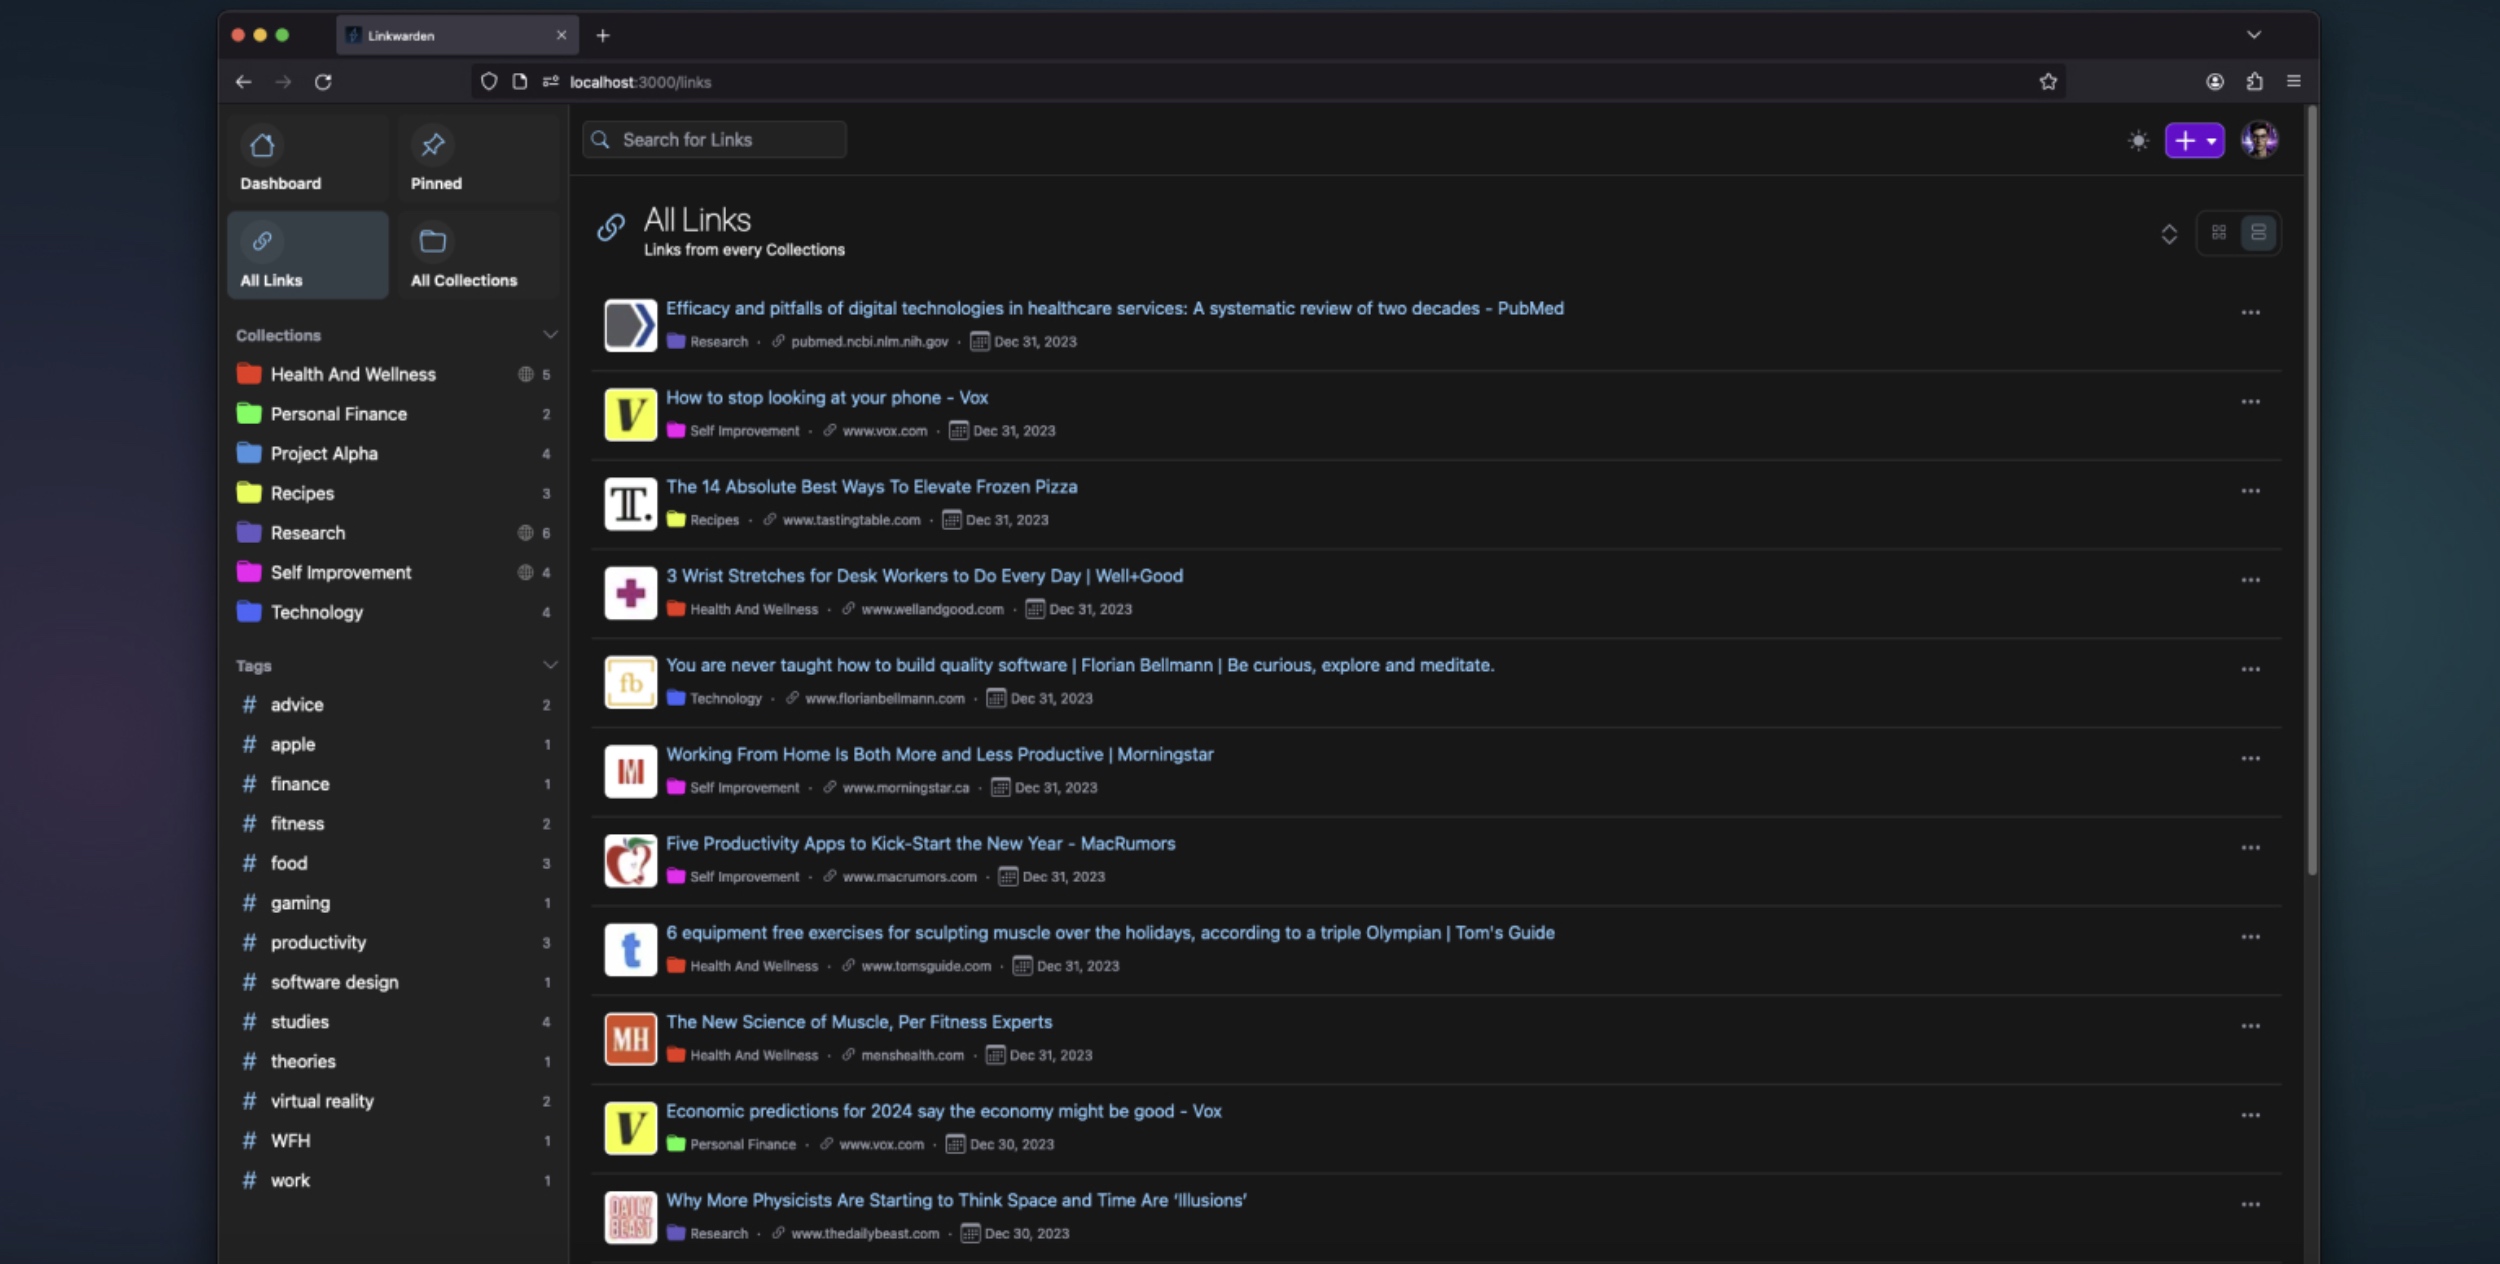Viewport: 2500px width, 1264px height.
Task: Open the browser account icon
Action: tap(2215, 82)
